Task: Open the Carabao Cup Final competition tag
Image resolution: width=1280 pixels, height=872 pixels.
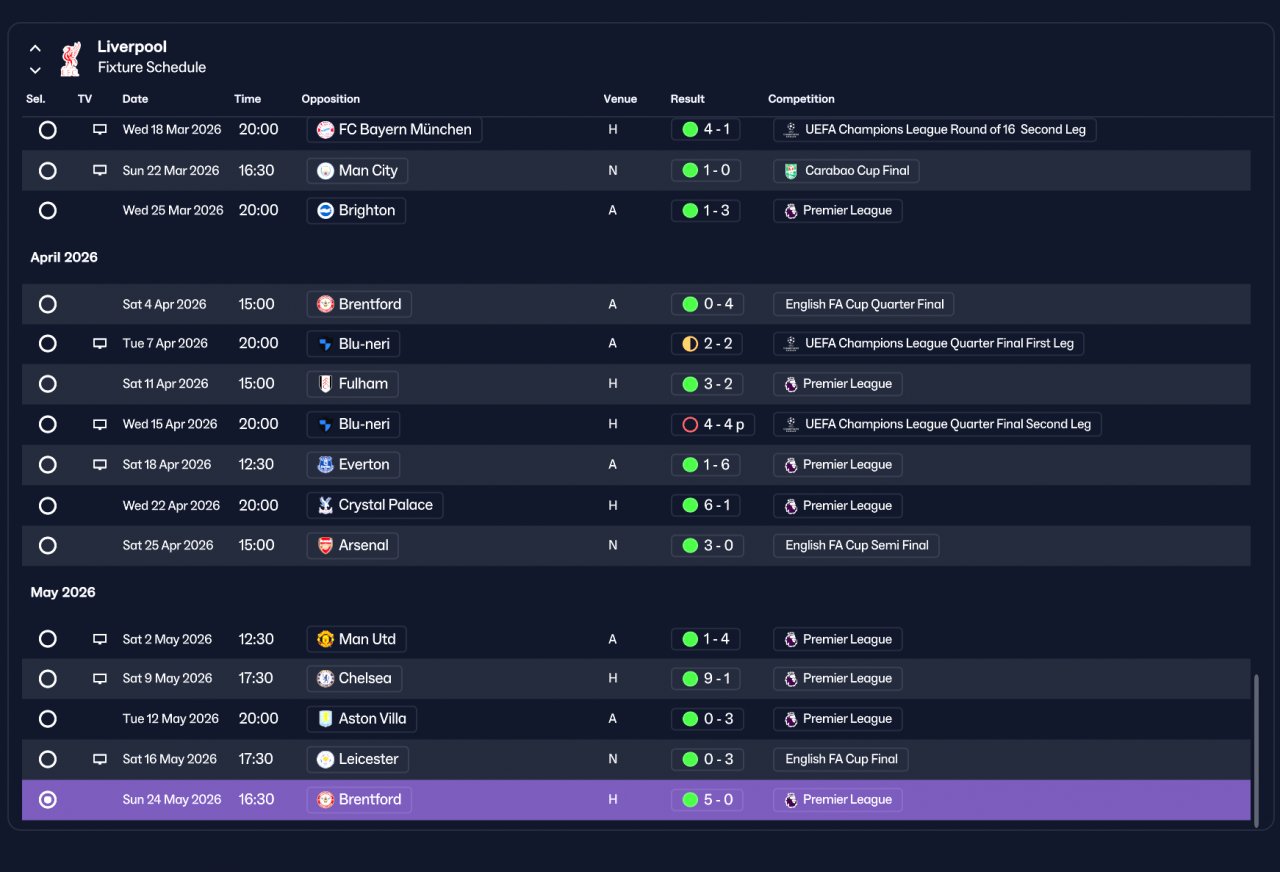Action: 846,171
